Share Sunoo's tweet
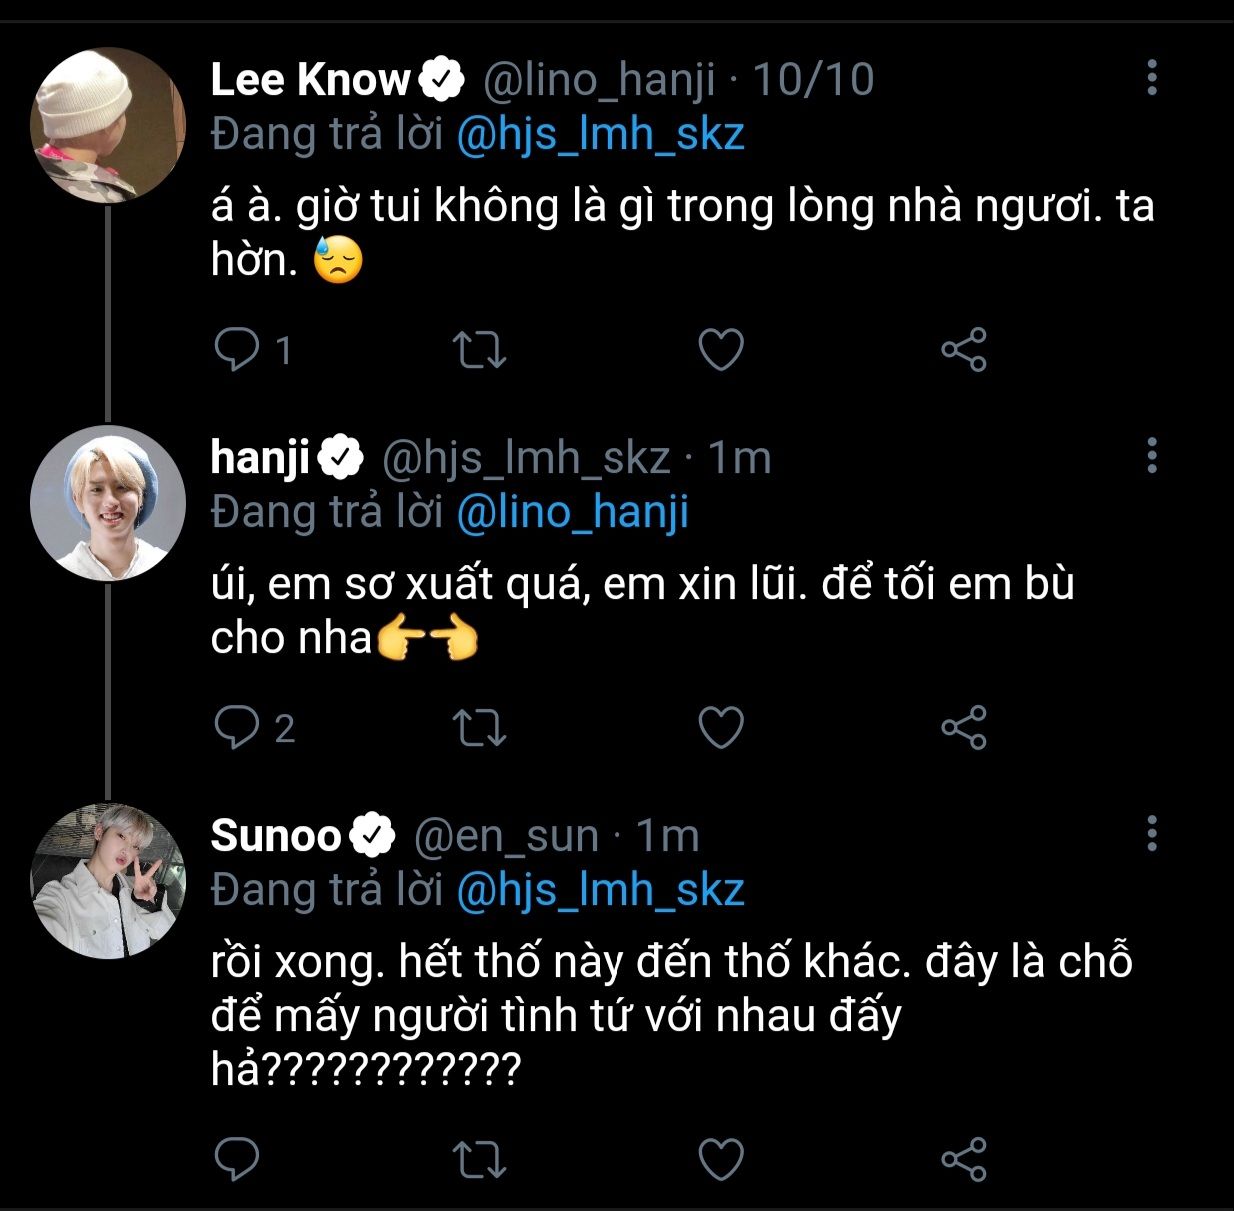Image resolution: width=1234 pixels, height=1211 pixels. [964, 1159]
